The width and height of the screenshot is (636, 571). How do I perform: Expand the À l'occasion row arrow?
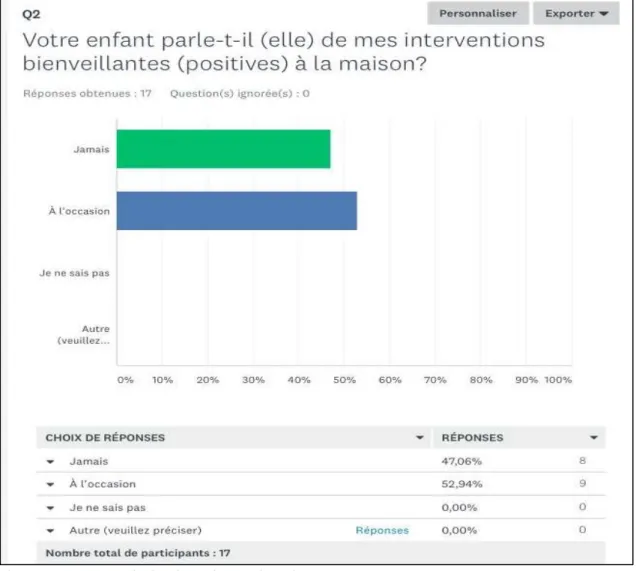point(50,484)
